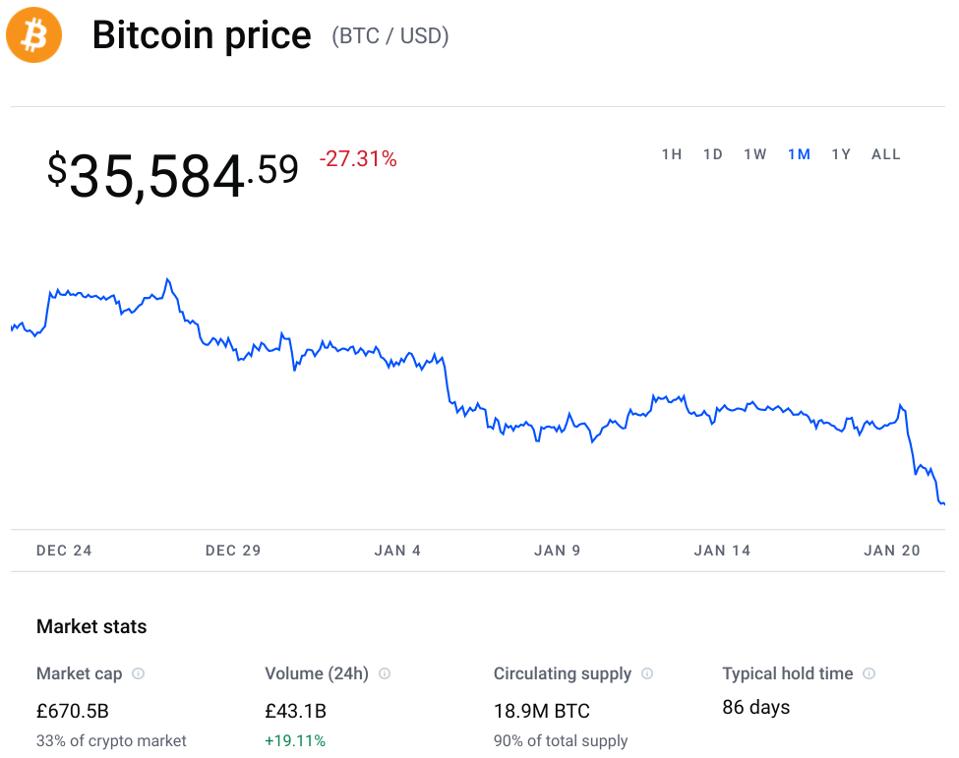Screen dimensions: 959x758
Task: Select the 1H time range
Action: pos(672,154)
